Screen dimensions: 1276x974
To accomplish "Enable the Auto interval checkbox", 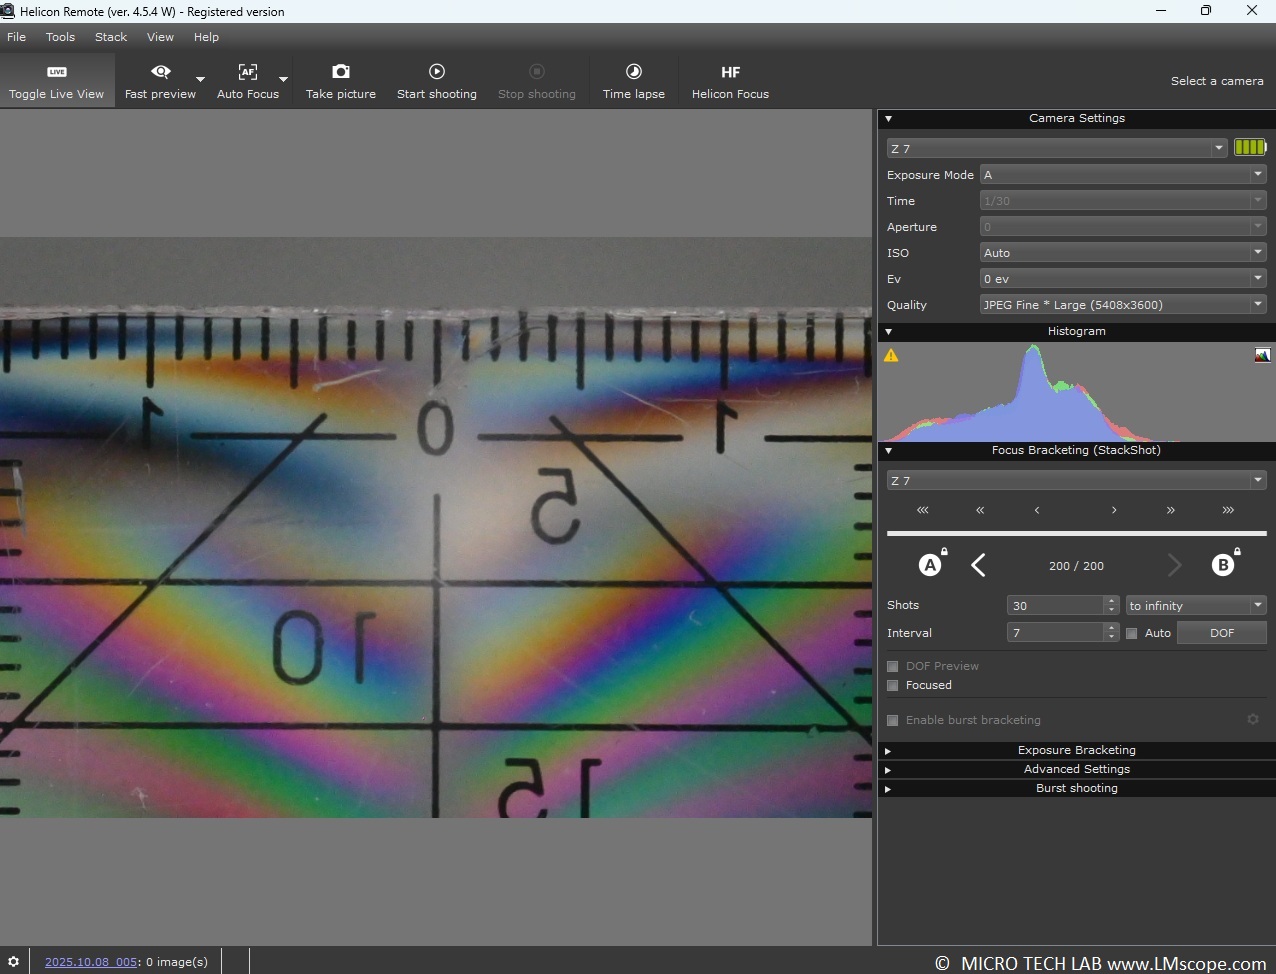I will tap(1132, 633).
